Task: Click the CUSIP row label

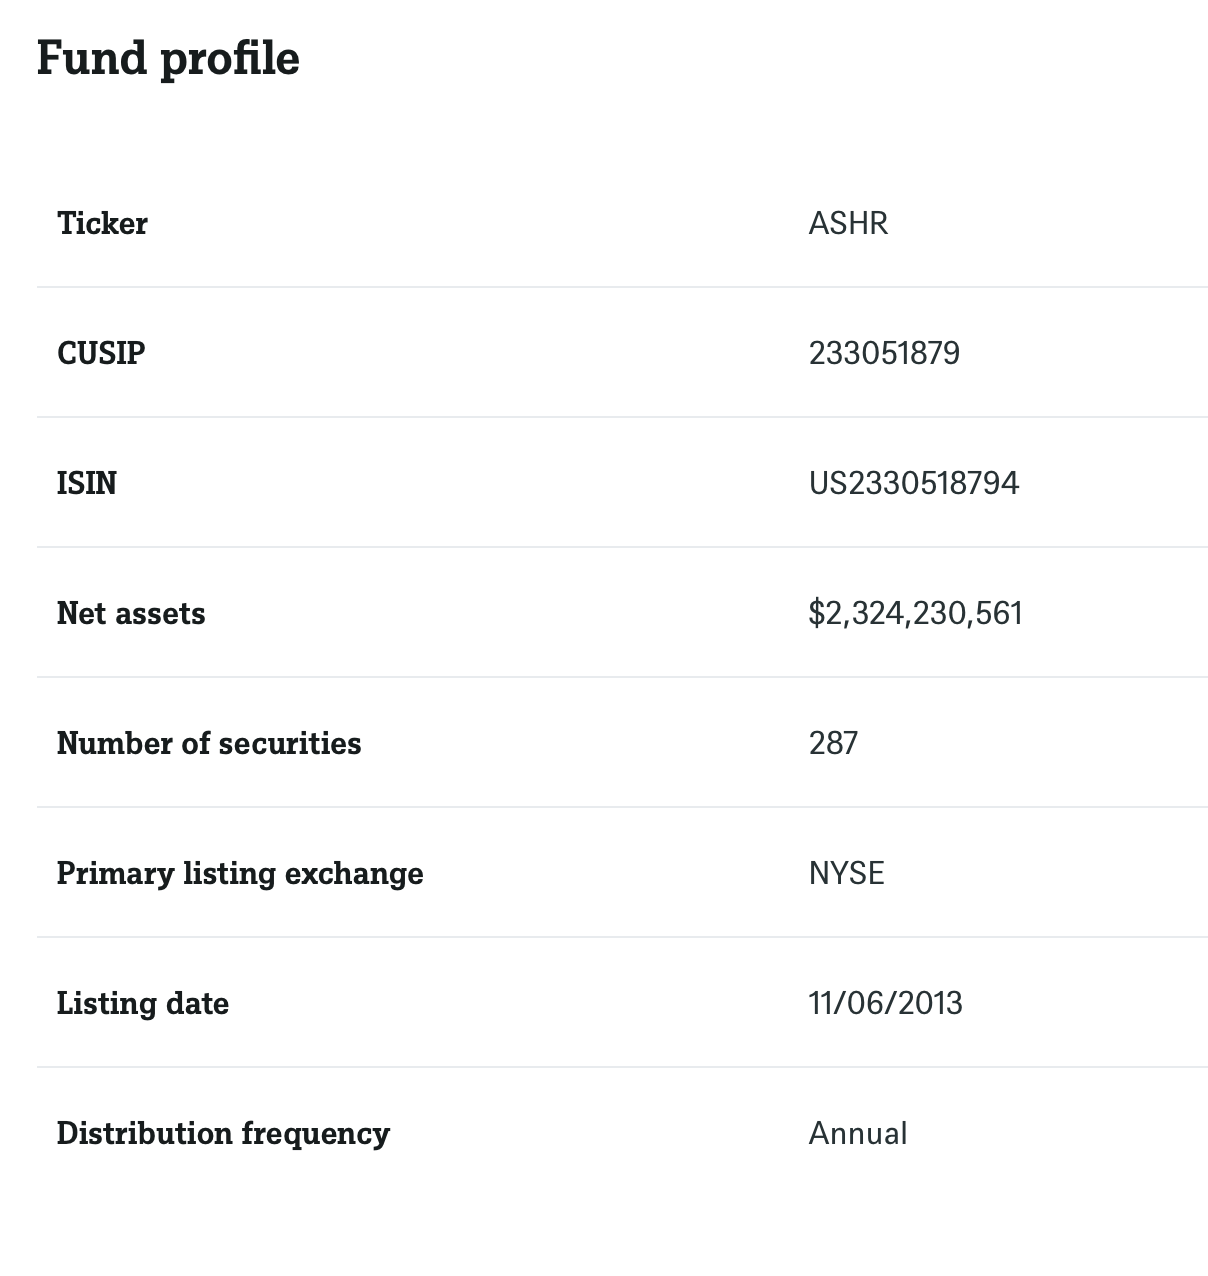Action: [101, 353]
